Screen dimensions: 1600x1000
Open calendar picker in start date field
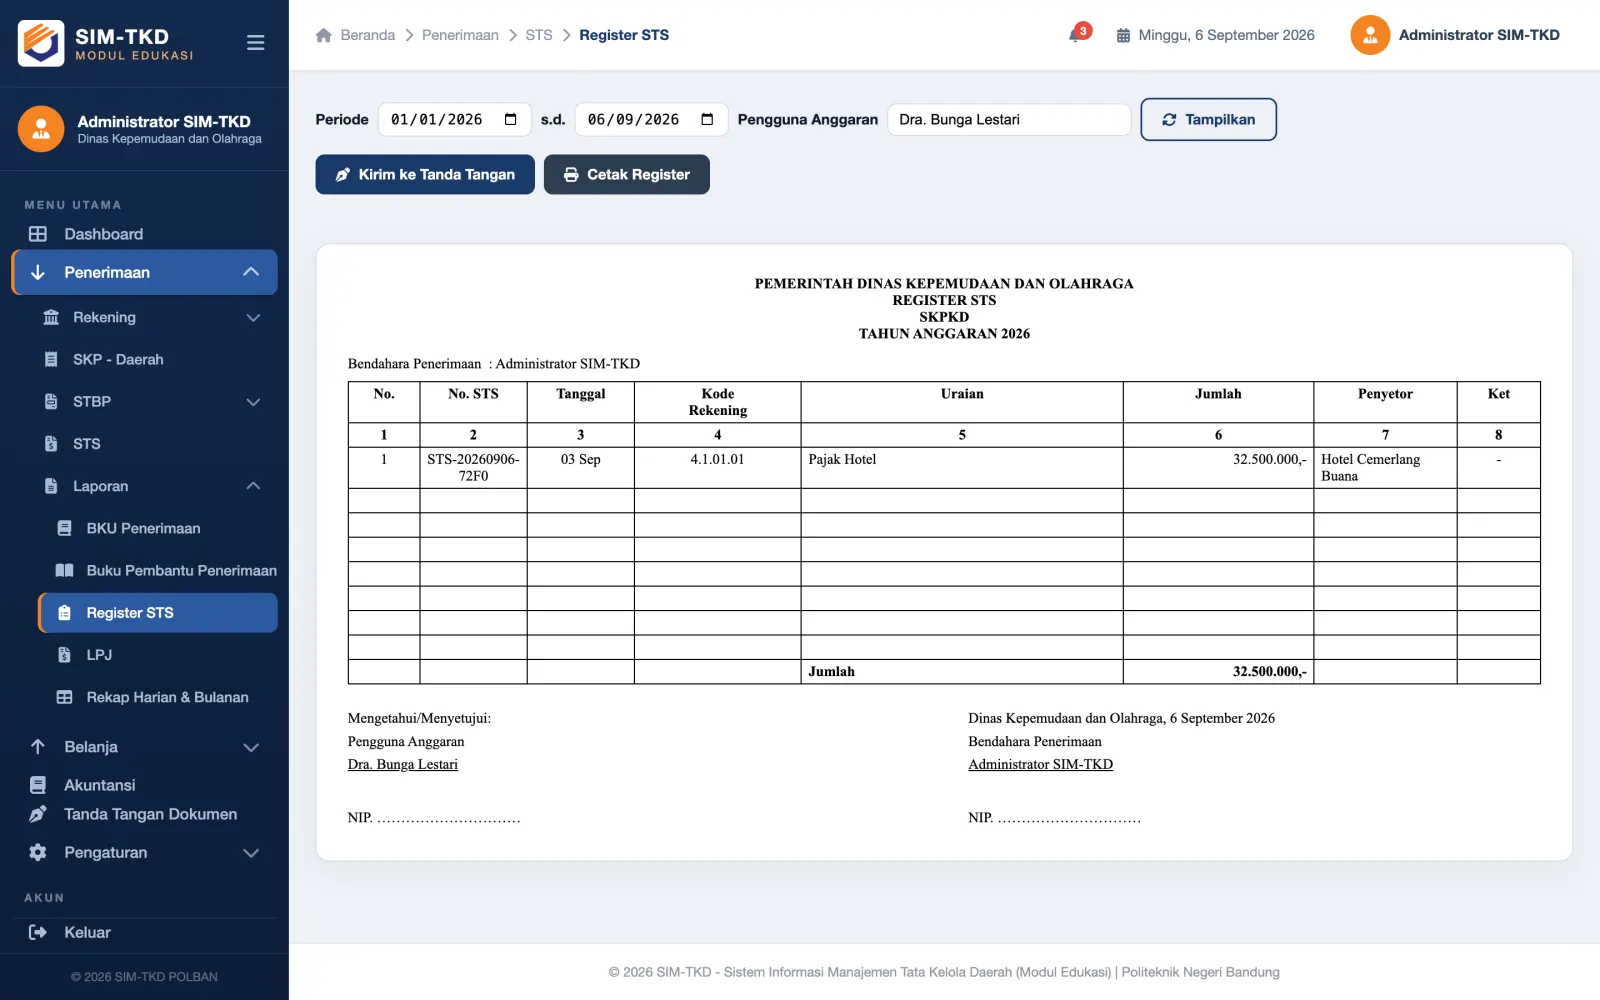tap(510, 119)
